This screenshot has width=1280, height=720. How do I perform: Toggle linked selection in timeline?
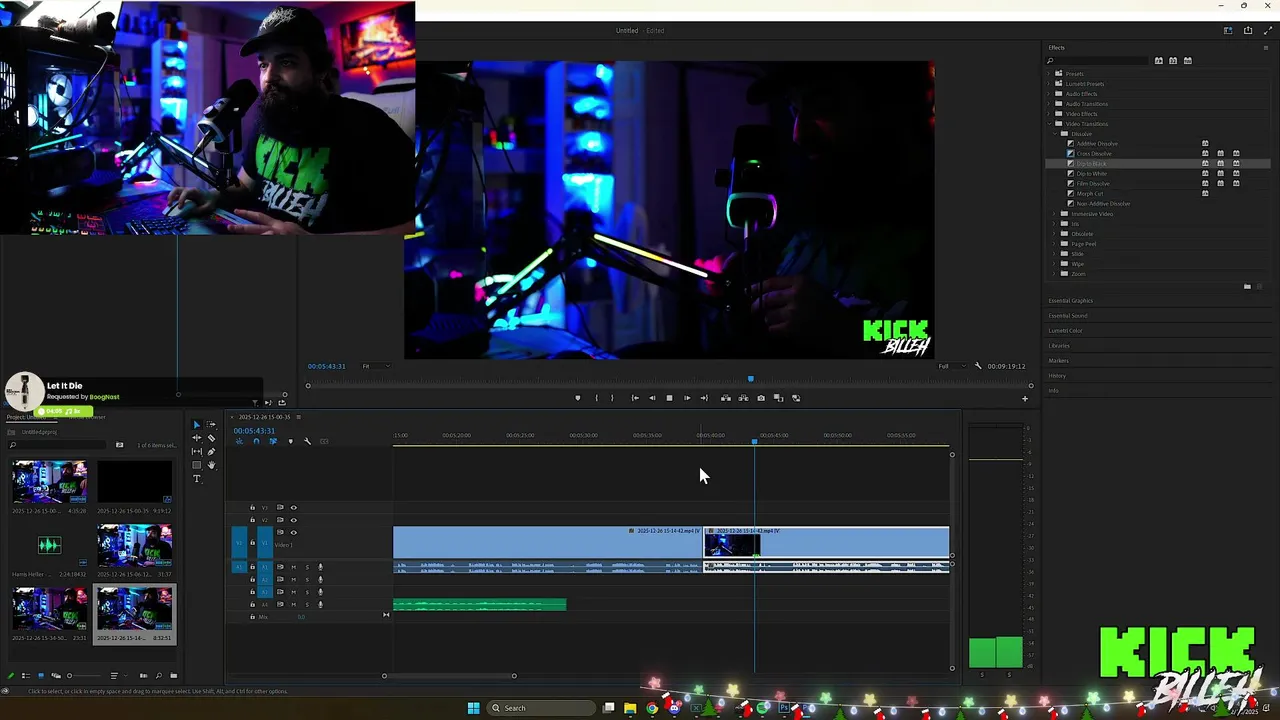click(273, 441)
